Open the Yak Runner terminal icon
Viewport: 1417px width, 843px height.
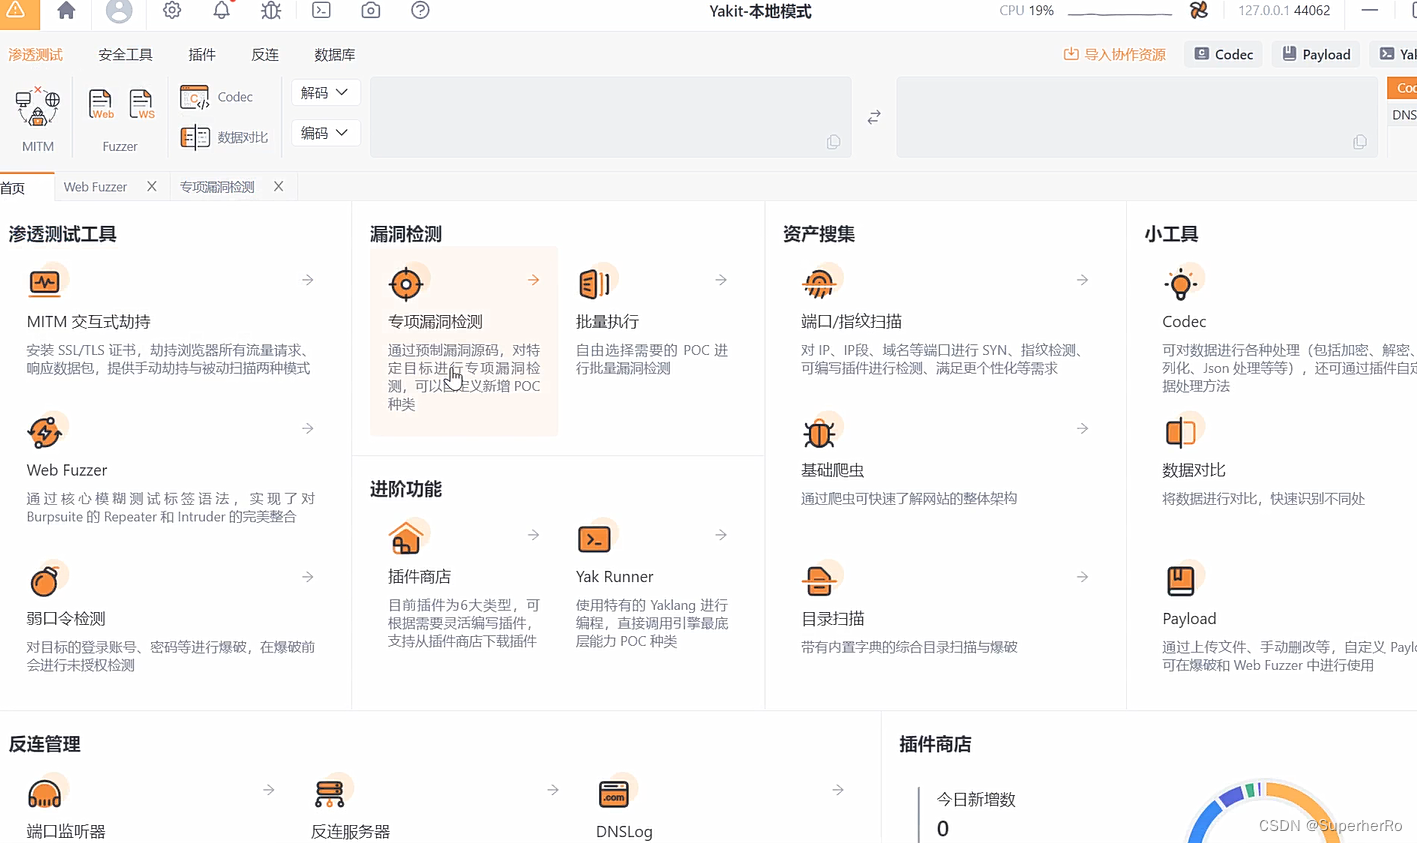tap(594, 538)
